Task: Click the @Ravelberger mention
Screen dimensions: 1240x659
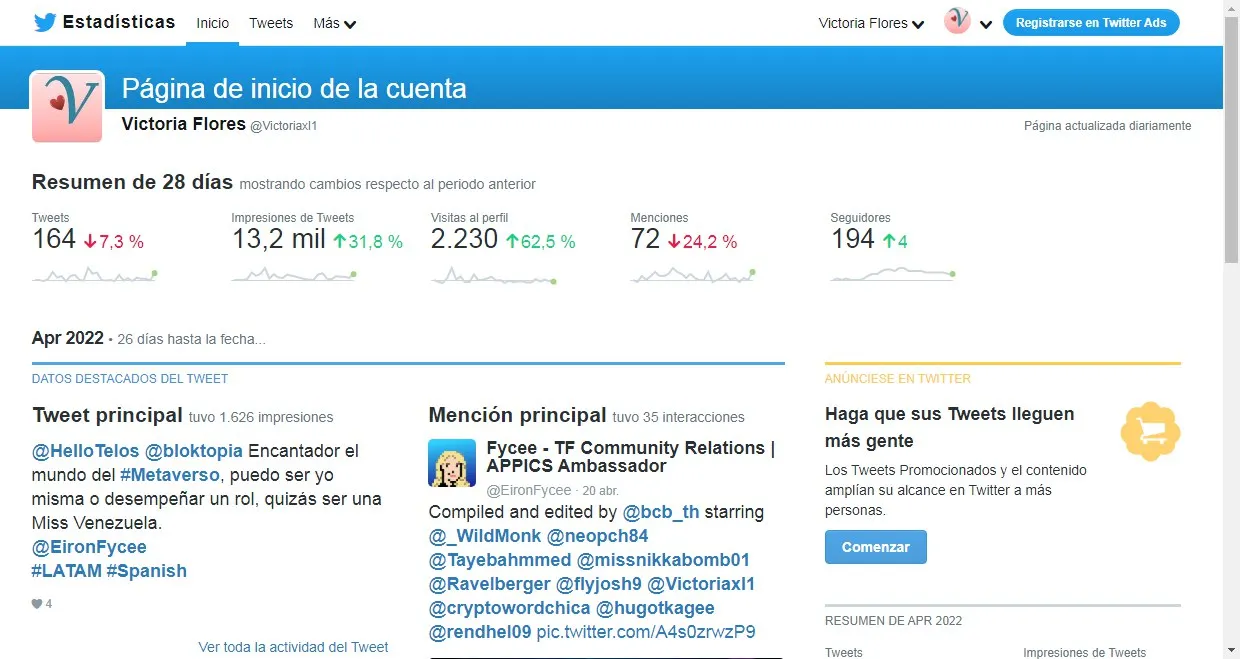Action: coord(490,584)
